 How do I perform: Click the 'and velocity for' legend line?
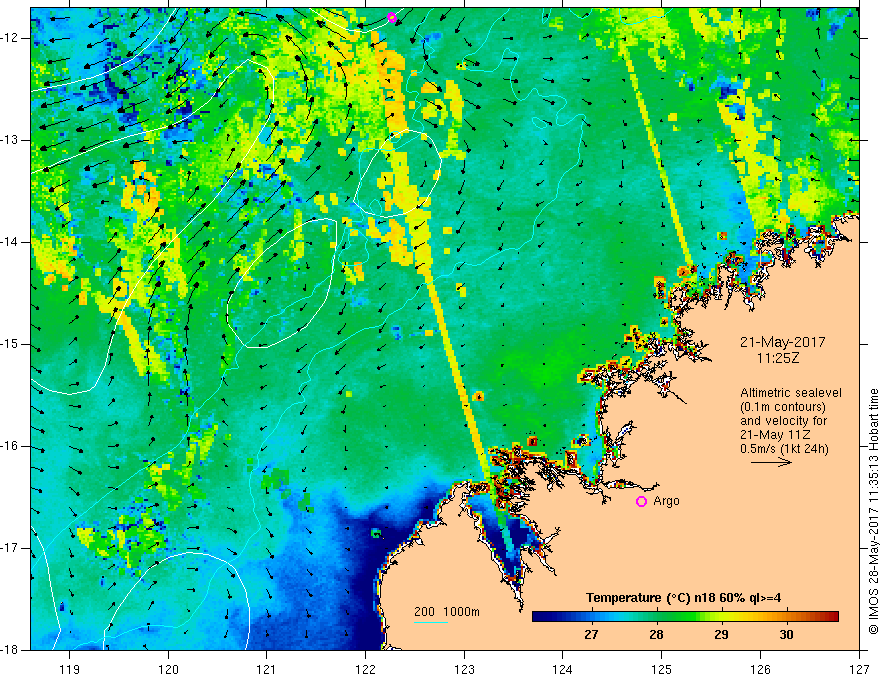pyautogui.click(x=783, y=421)
